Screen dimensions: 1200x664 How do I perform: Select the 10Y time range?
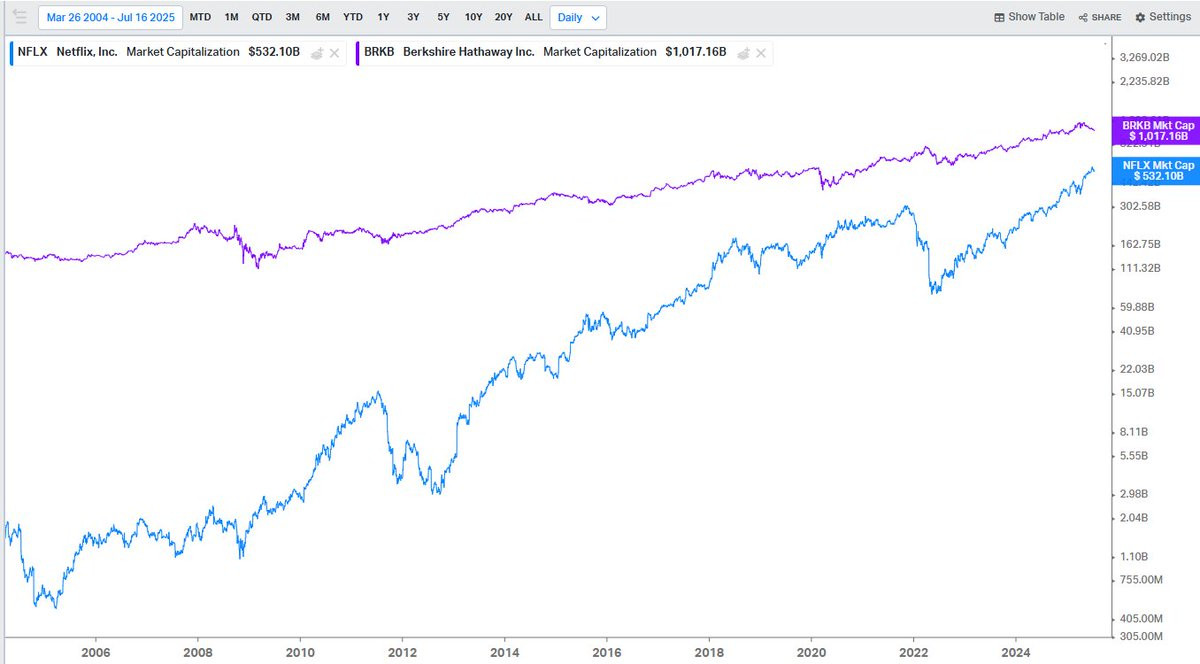474,17
